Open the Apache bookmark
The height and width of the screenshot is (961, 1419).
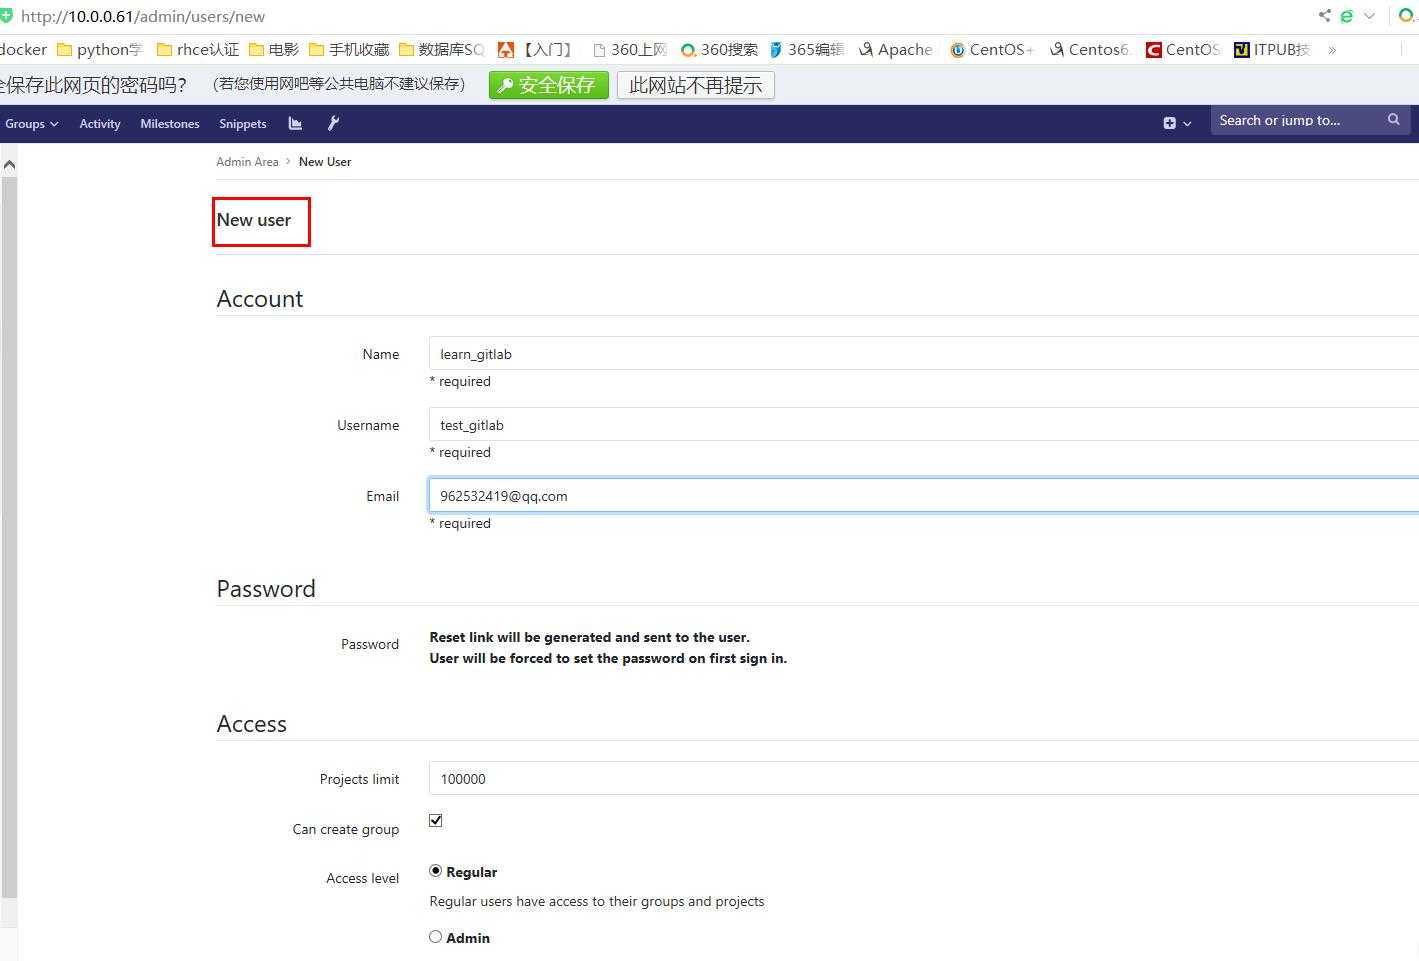(895, 49)
